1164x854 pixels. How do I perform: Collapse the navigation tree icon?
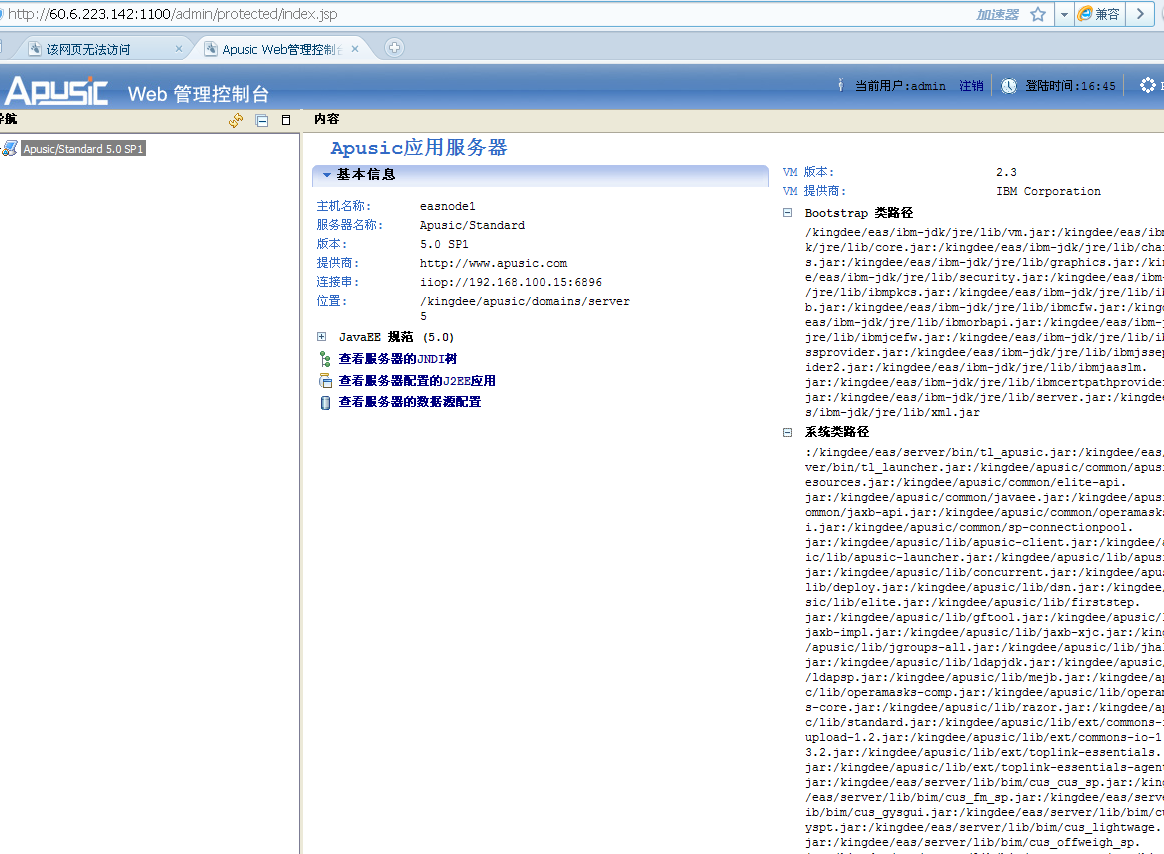click(261, 120)
